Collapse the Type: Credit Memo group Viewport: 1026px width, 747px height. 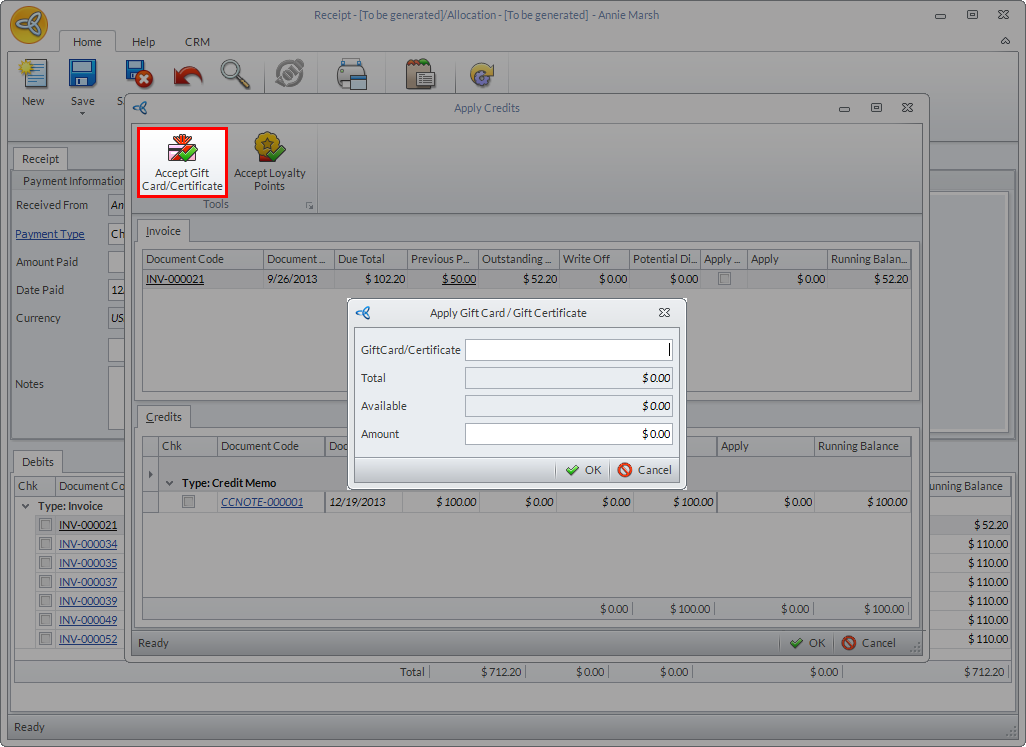(x=170, y=483)
